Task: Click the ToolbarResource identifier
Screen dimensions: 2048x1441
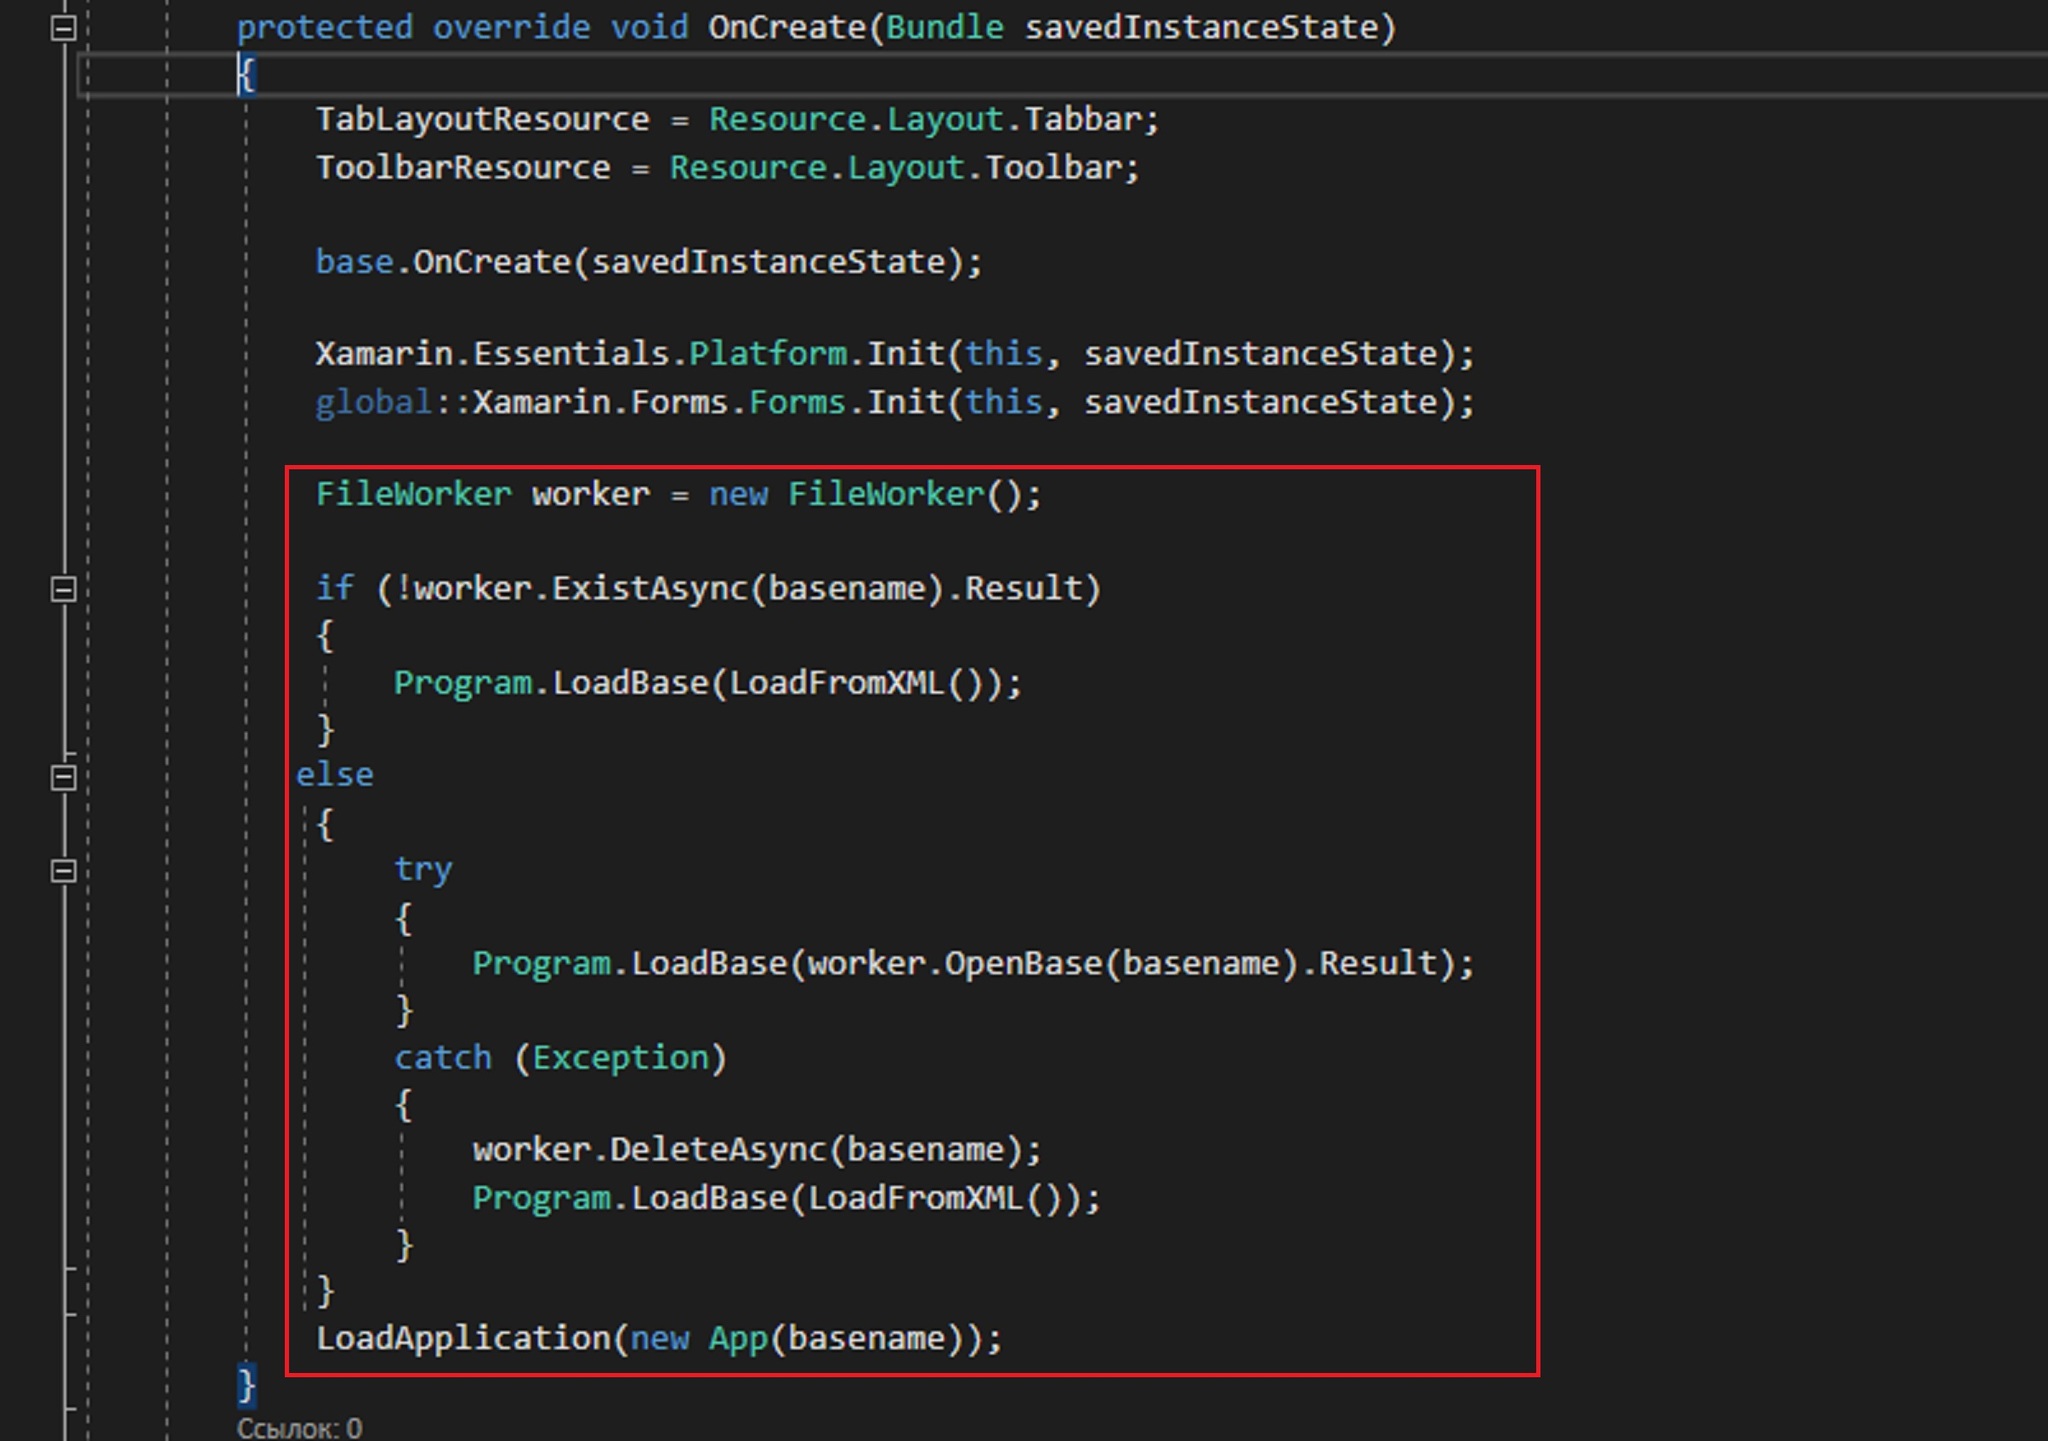Action: pyautogui.click(x=462, y=167)
